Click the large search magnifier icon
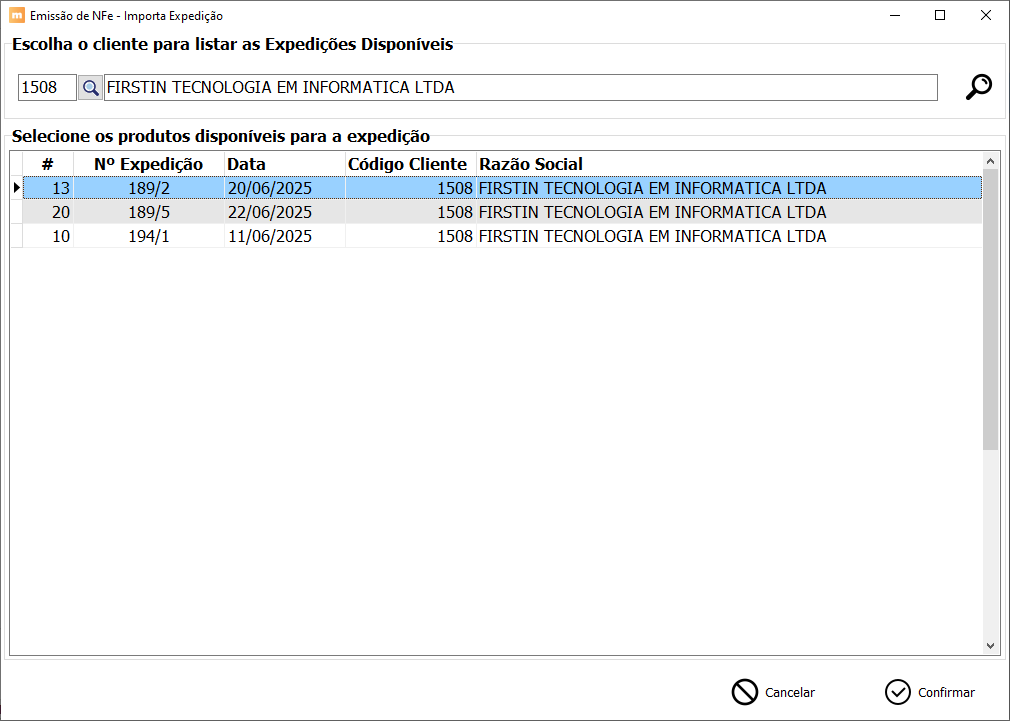 (x=978, y=87)
